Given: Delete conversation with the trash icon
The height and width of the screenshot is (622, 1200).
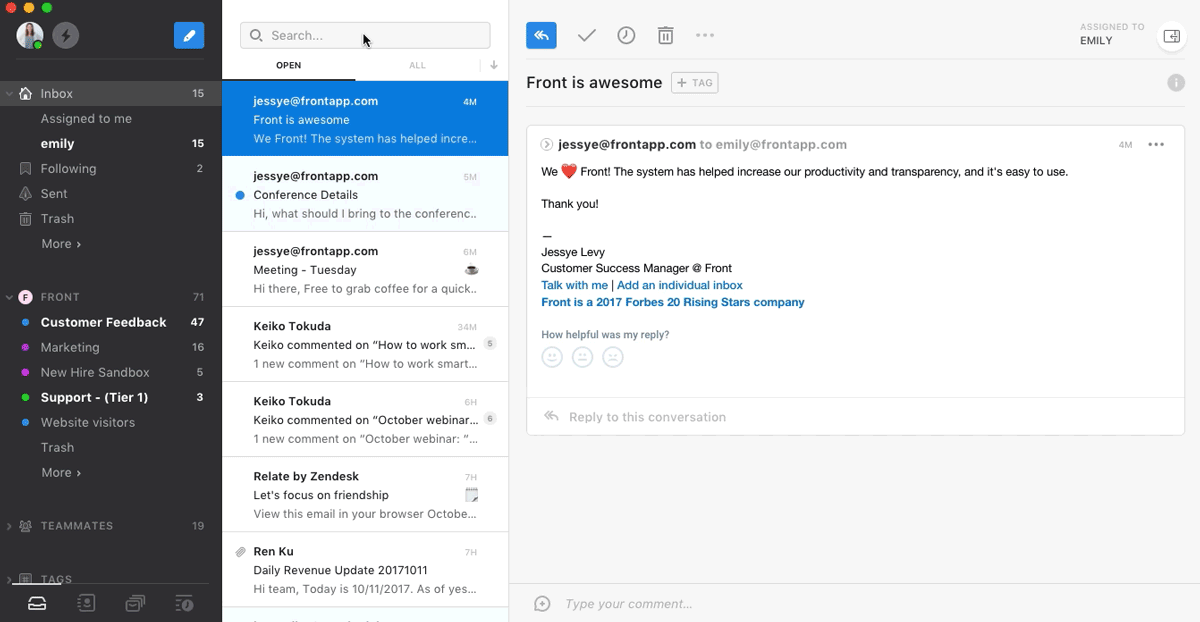Looking at the screenshot, I should point(665,35).
